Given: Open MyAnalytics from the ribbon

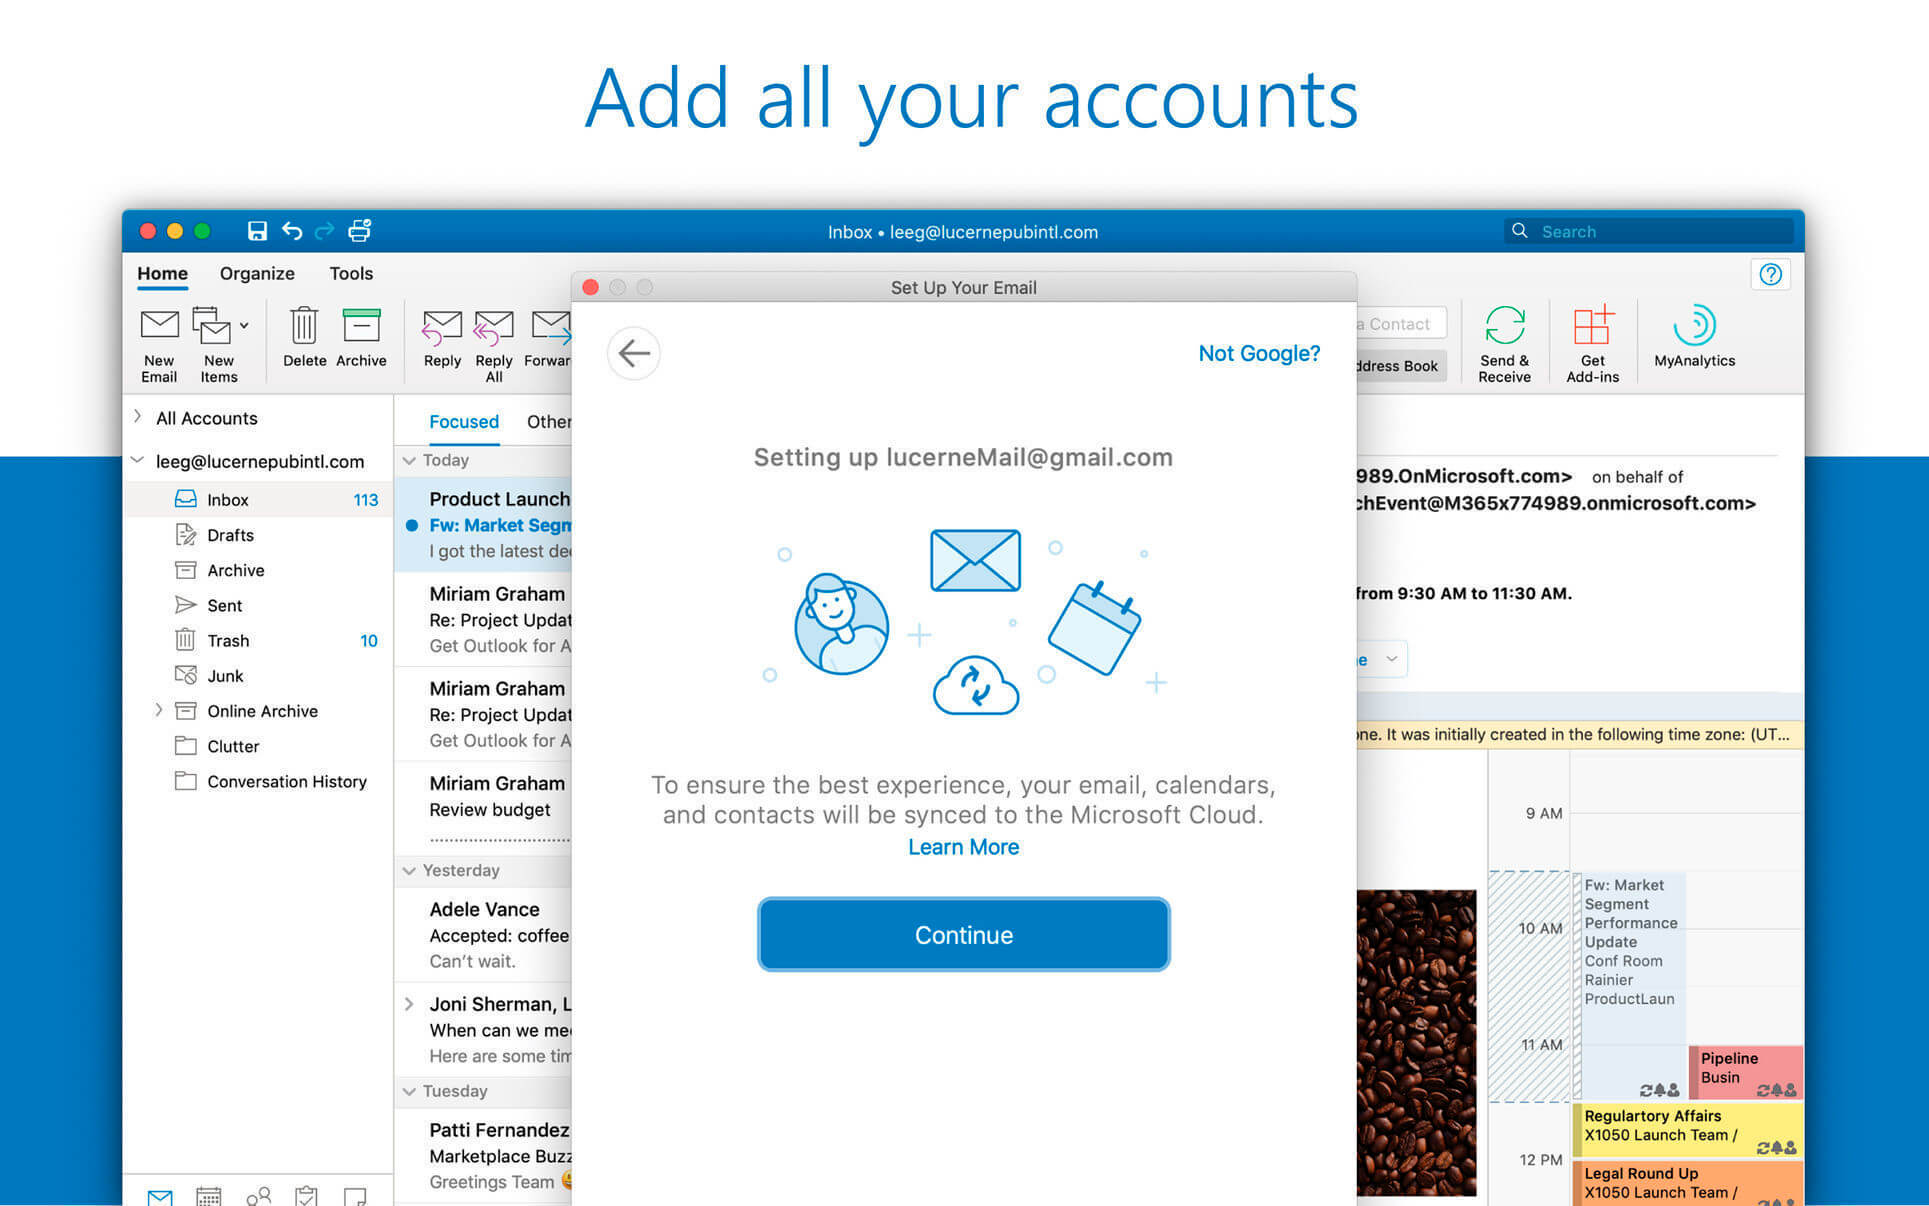Looking at the screenshot, I should (x=1694, y=326).
